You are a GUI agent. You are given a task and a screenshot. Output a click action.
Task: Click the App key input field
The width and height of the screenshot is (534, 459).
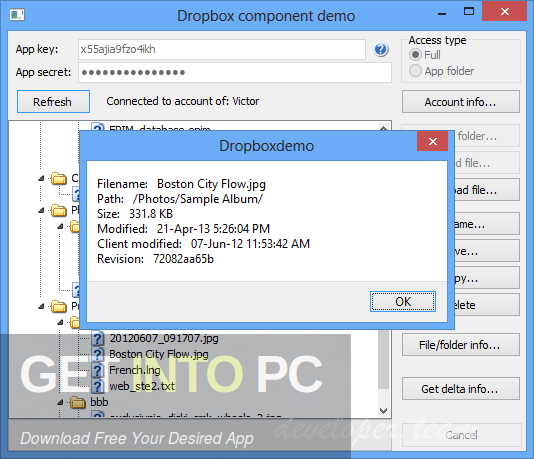coord(222,50)
